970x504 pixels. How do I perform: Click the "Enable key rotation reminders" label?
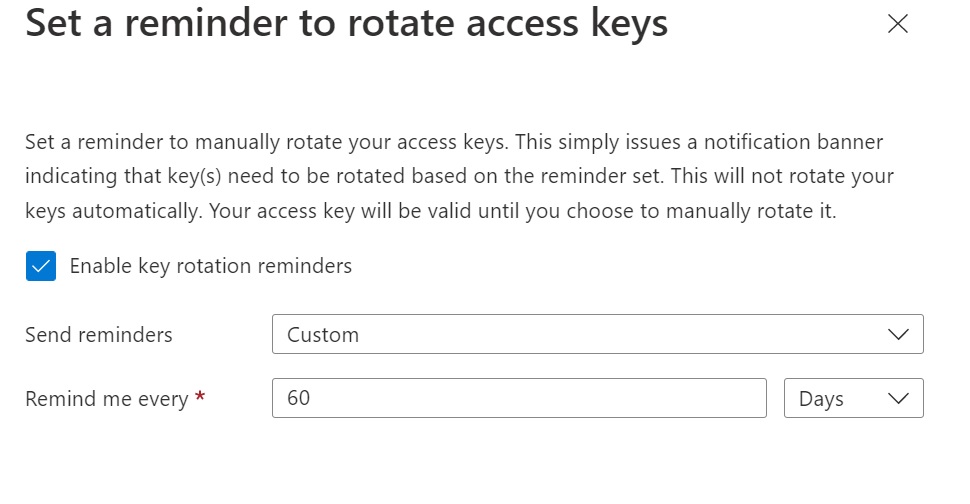tap(210, 267)
